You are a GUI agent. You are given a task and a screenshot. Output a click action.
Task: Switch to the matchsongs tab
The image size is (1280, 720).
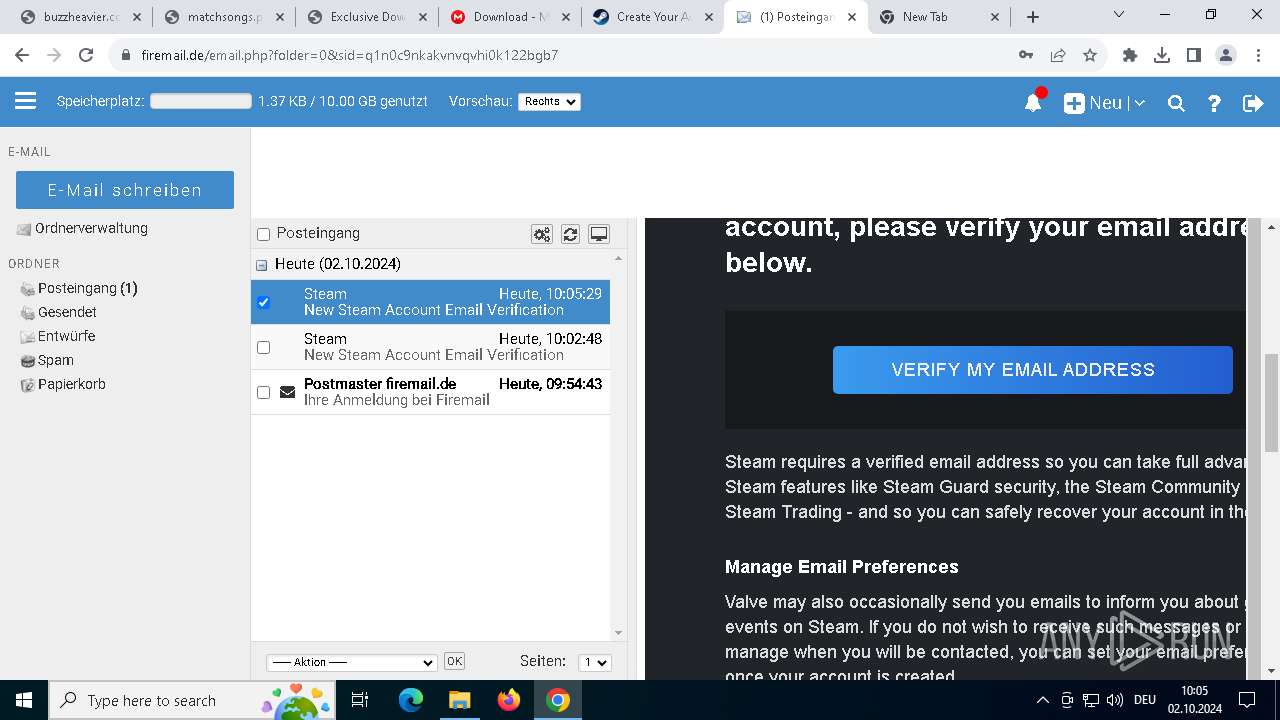[x=224, y=17]
